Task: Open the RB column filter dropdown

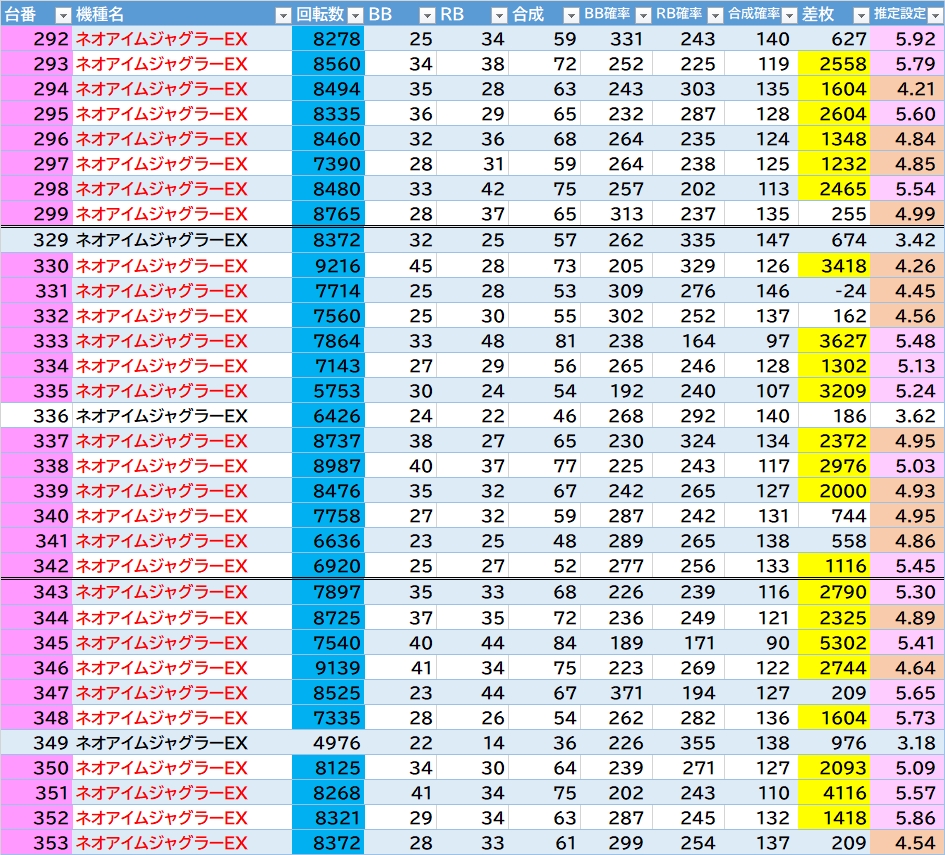Action: (x=499, y=15)
